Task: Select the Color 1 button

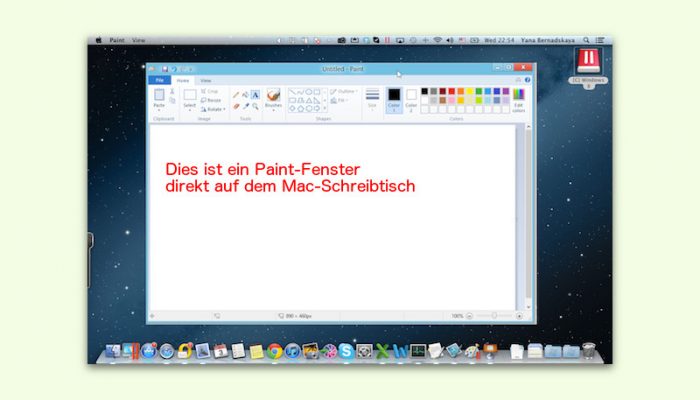Action: tap(394, 100)
